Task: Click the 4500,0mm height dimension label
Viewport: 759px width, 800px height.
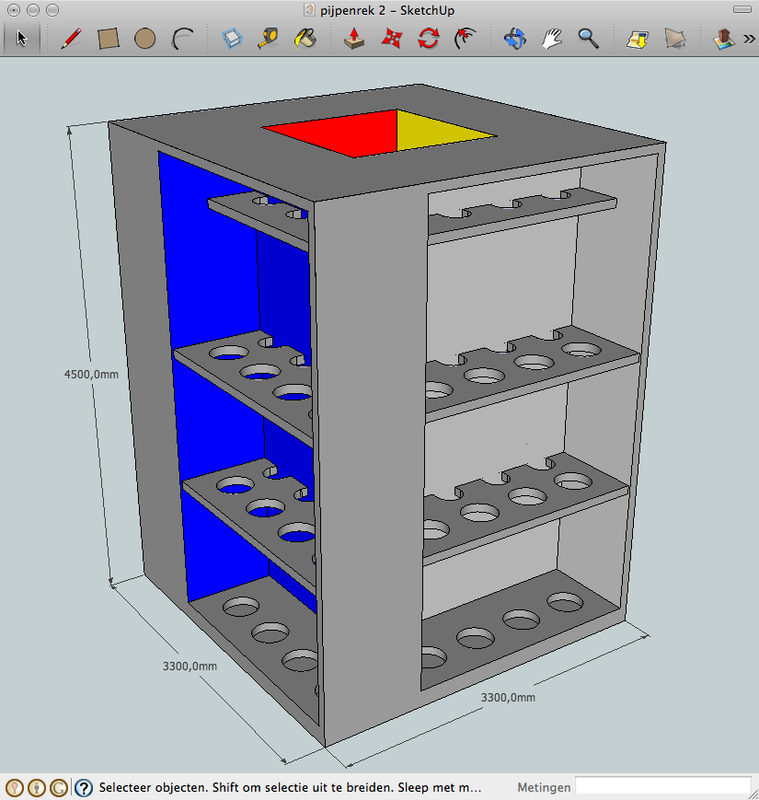Action: pos(91,374)
